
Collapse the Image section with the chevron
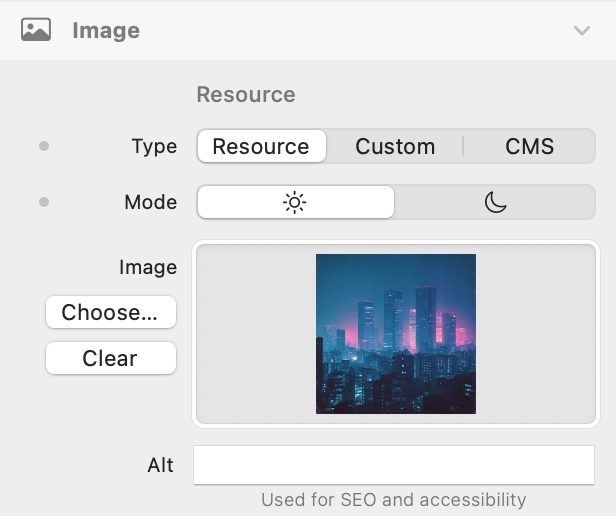point(582,31)
